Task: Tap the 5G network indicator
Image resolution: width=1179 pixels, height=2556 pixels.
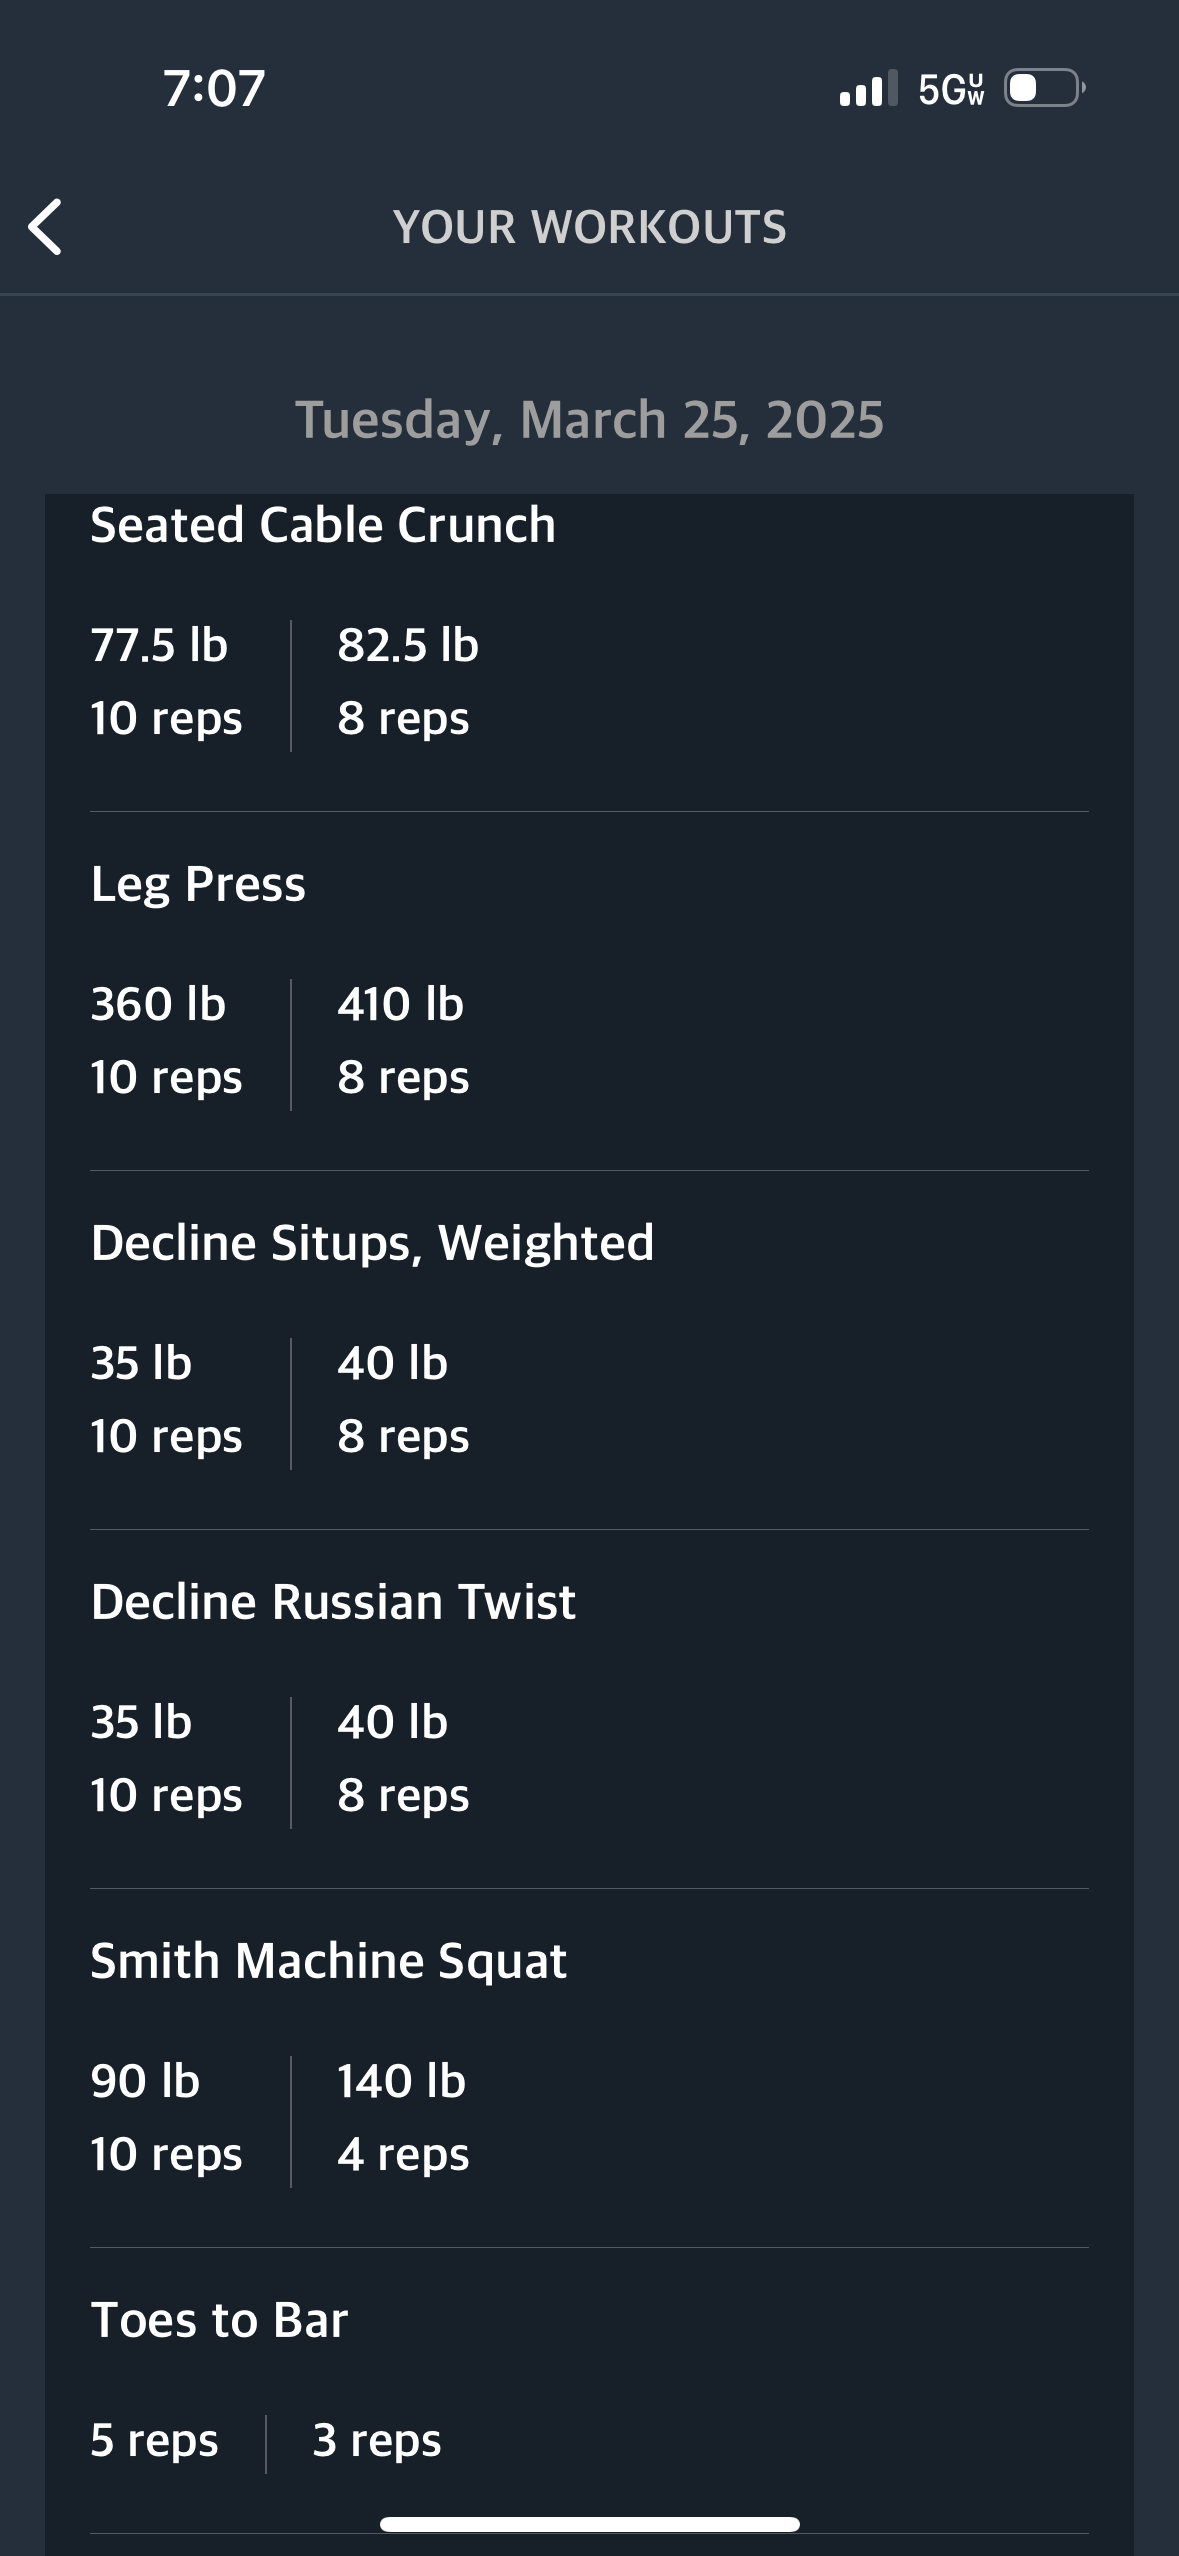Action: pos(951,89)
